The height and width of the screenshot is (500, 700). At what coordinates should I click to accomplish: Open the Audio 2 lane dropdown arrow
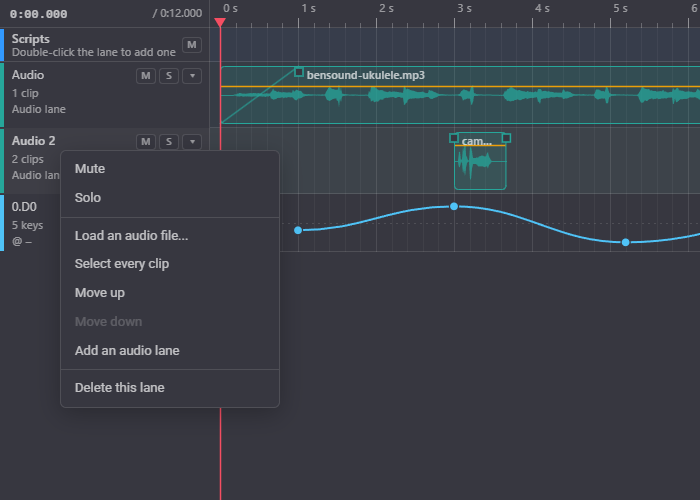pos(192,142)
